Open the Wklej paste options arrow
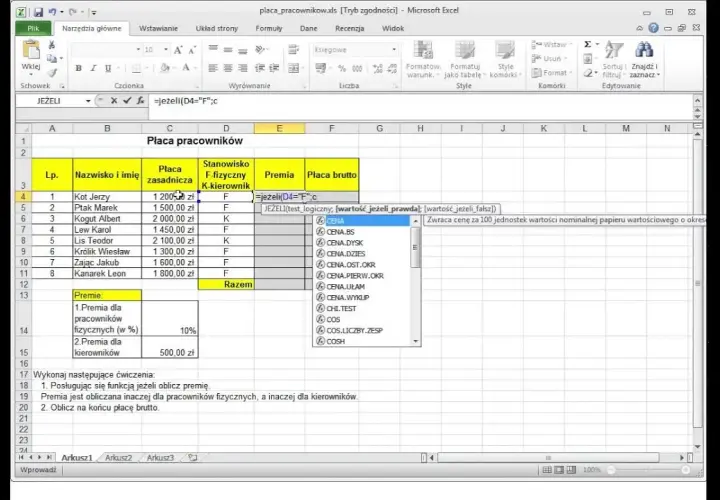The height and width of the screenshot is (500, 720). [x=31, y=73]
